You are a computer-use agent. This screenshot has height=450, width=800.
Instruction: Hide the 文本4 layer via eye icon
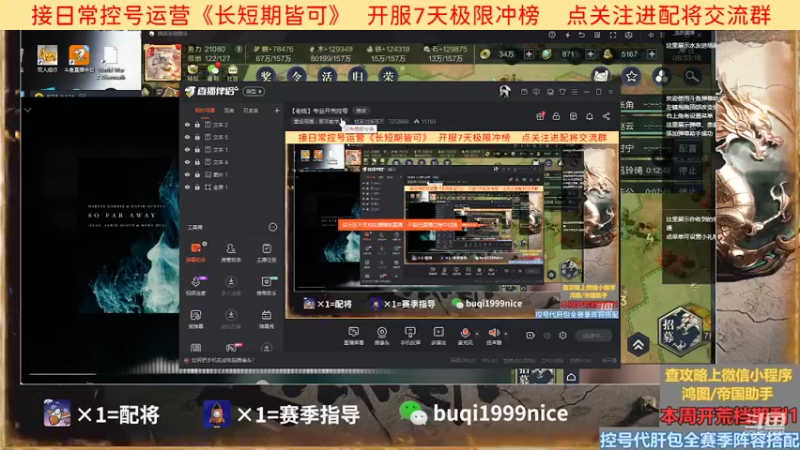pos(187,162)
